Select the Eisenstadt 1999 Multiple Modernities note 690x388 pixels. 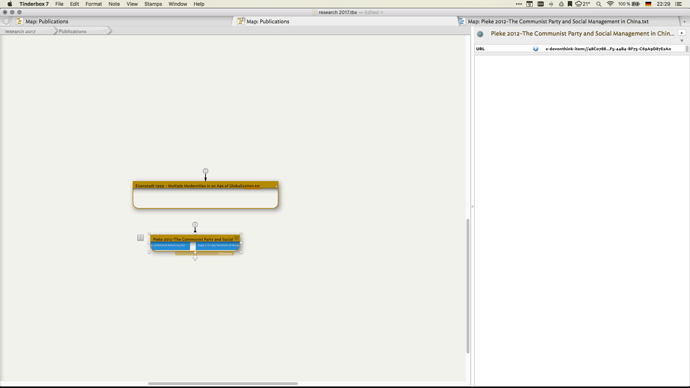pos(206,195)
